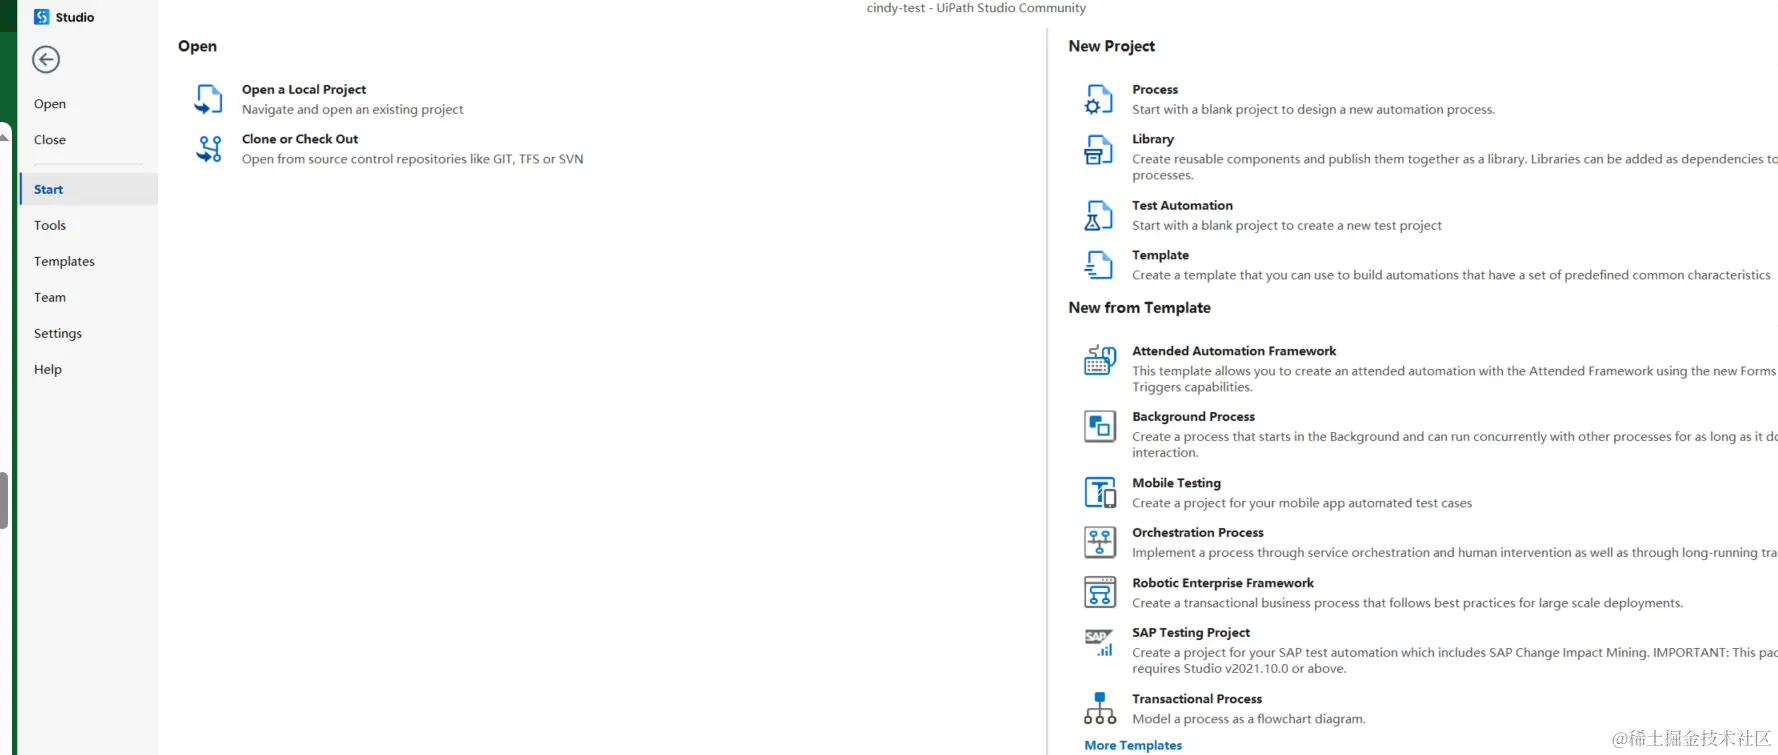Choose the SAP Testing Project template title
Viewport: 1778px width, 755px height.
[1191, 633]
